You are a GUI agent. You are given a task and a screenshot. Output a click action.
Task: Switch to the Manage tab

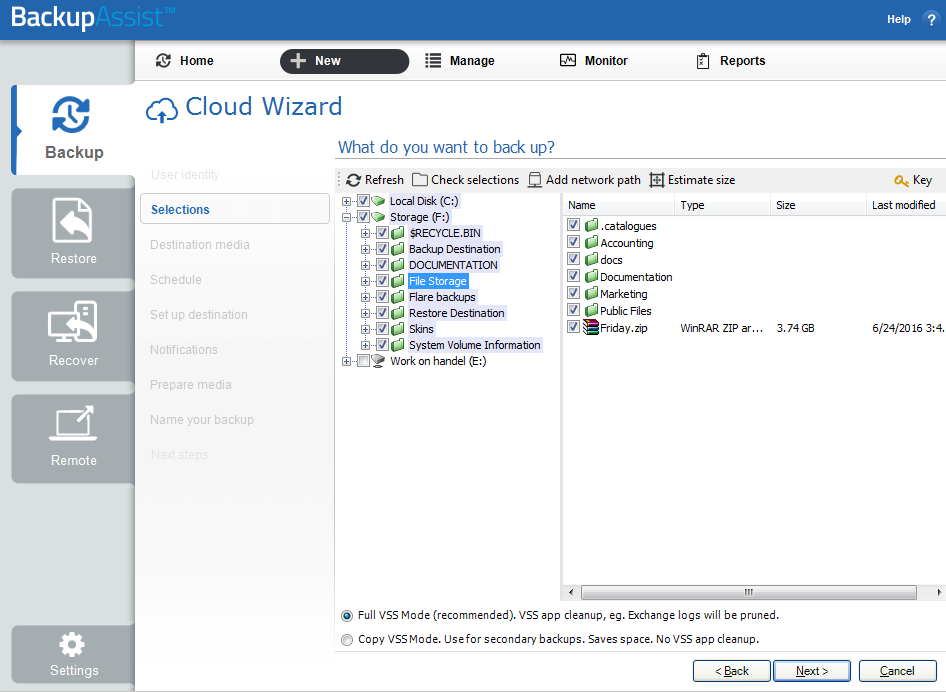click(x=460, y=60)
